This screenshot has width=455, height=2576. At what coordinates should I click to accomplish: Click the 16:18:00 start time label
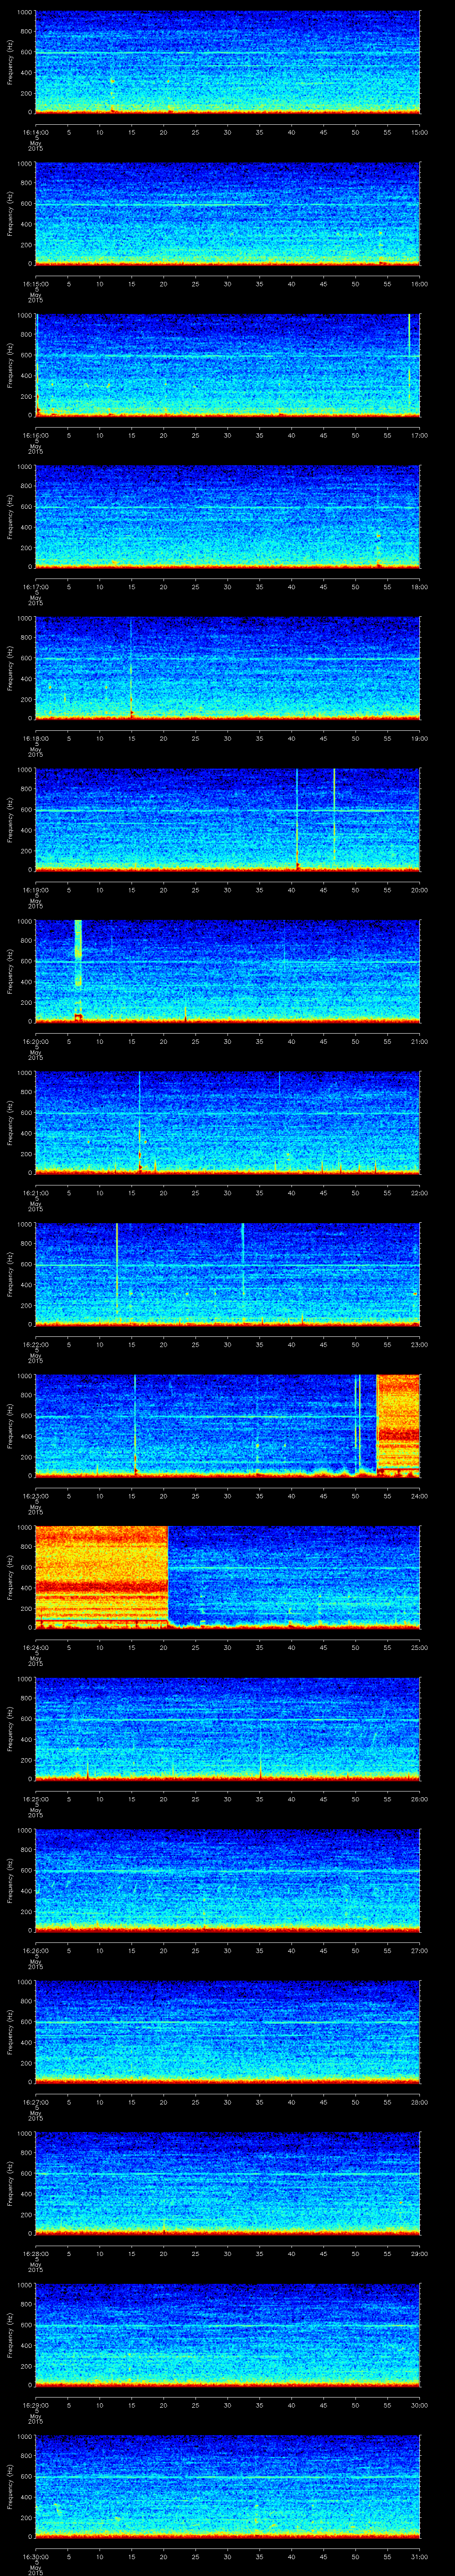coord(35,738)
